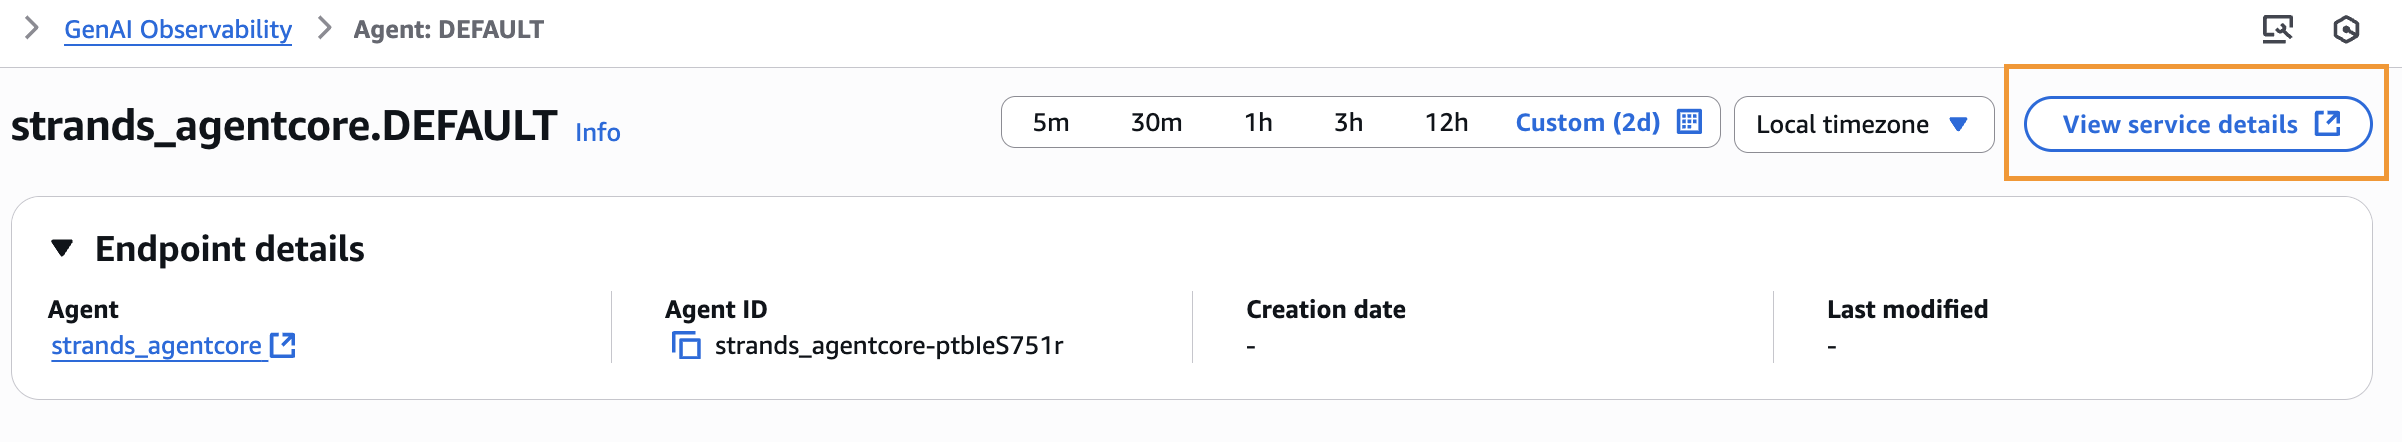Click external link icon on View service details
Image resolution: width=2402 pixels, height=442 pixels.
coord(2328,124)
